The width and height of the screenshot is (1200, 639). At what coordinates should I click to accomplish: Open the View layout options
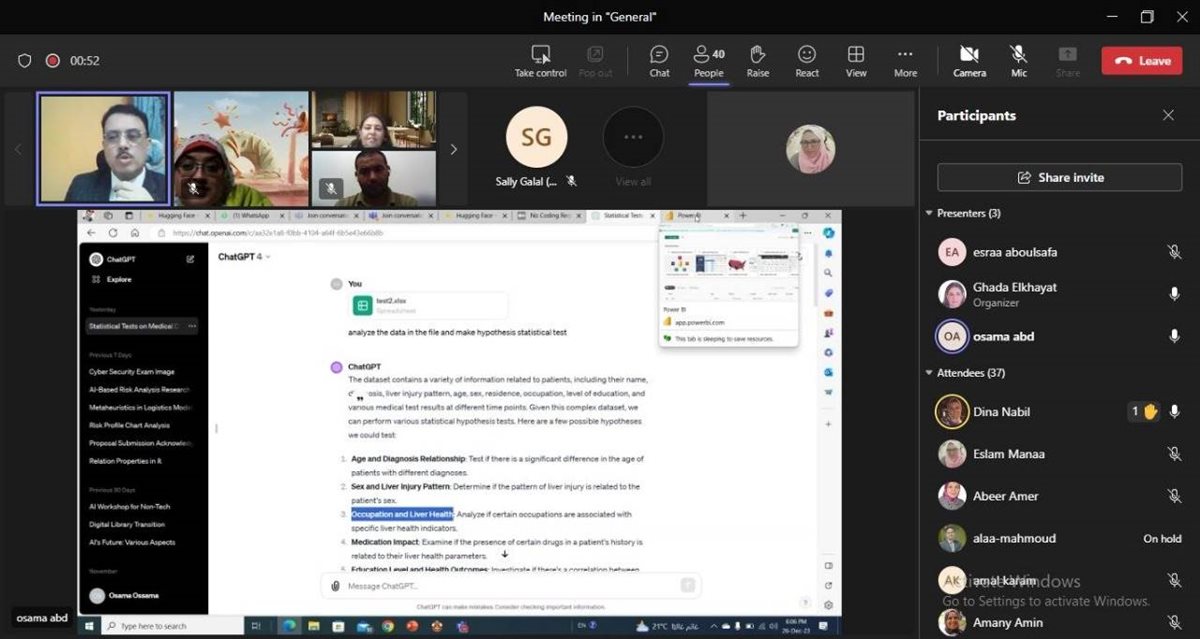coord(856,60)
